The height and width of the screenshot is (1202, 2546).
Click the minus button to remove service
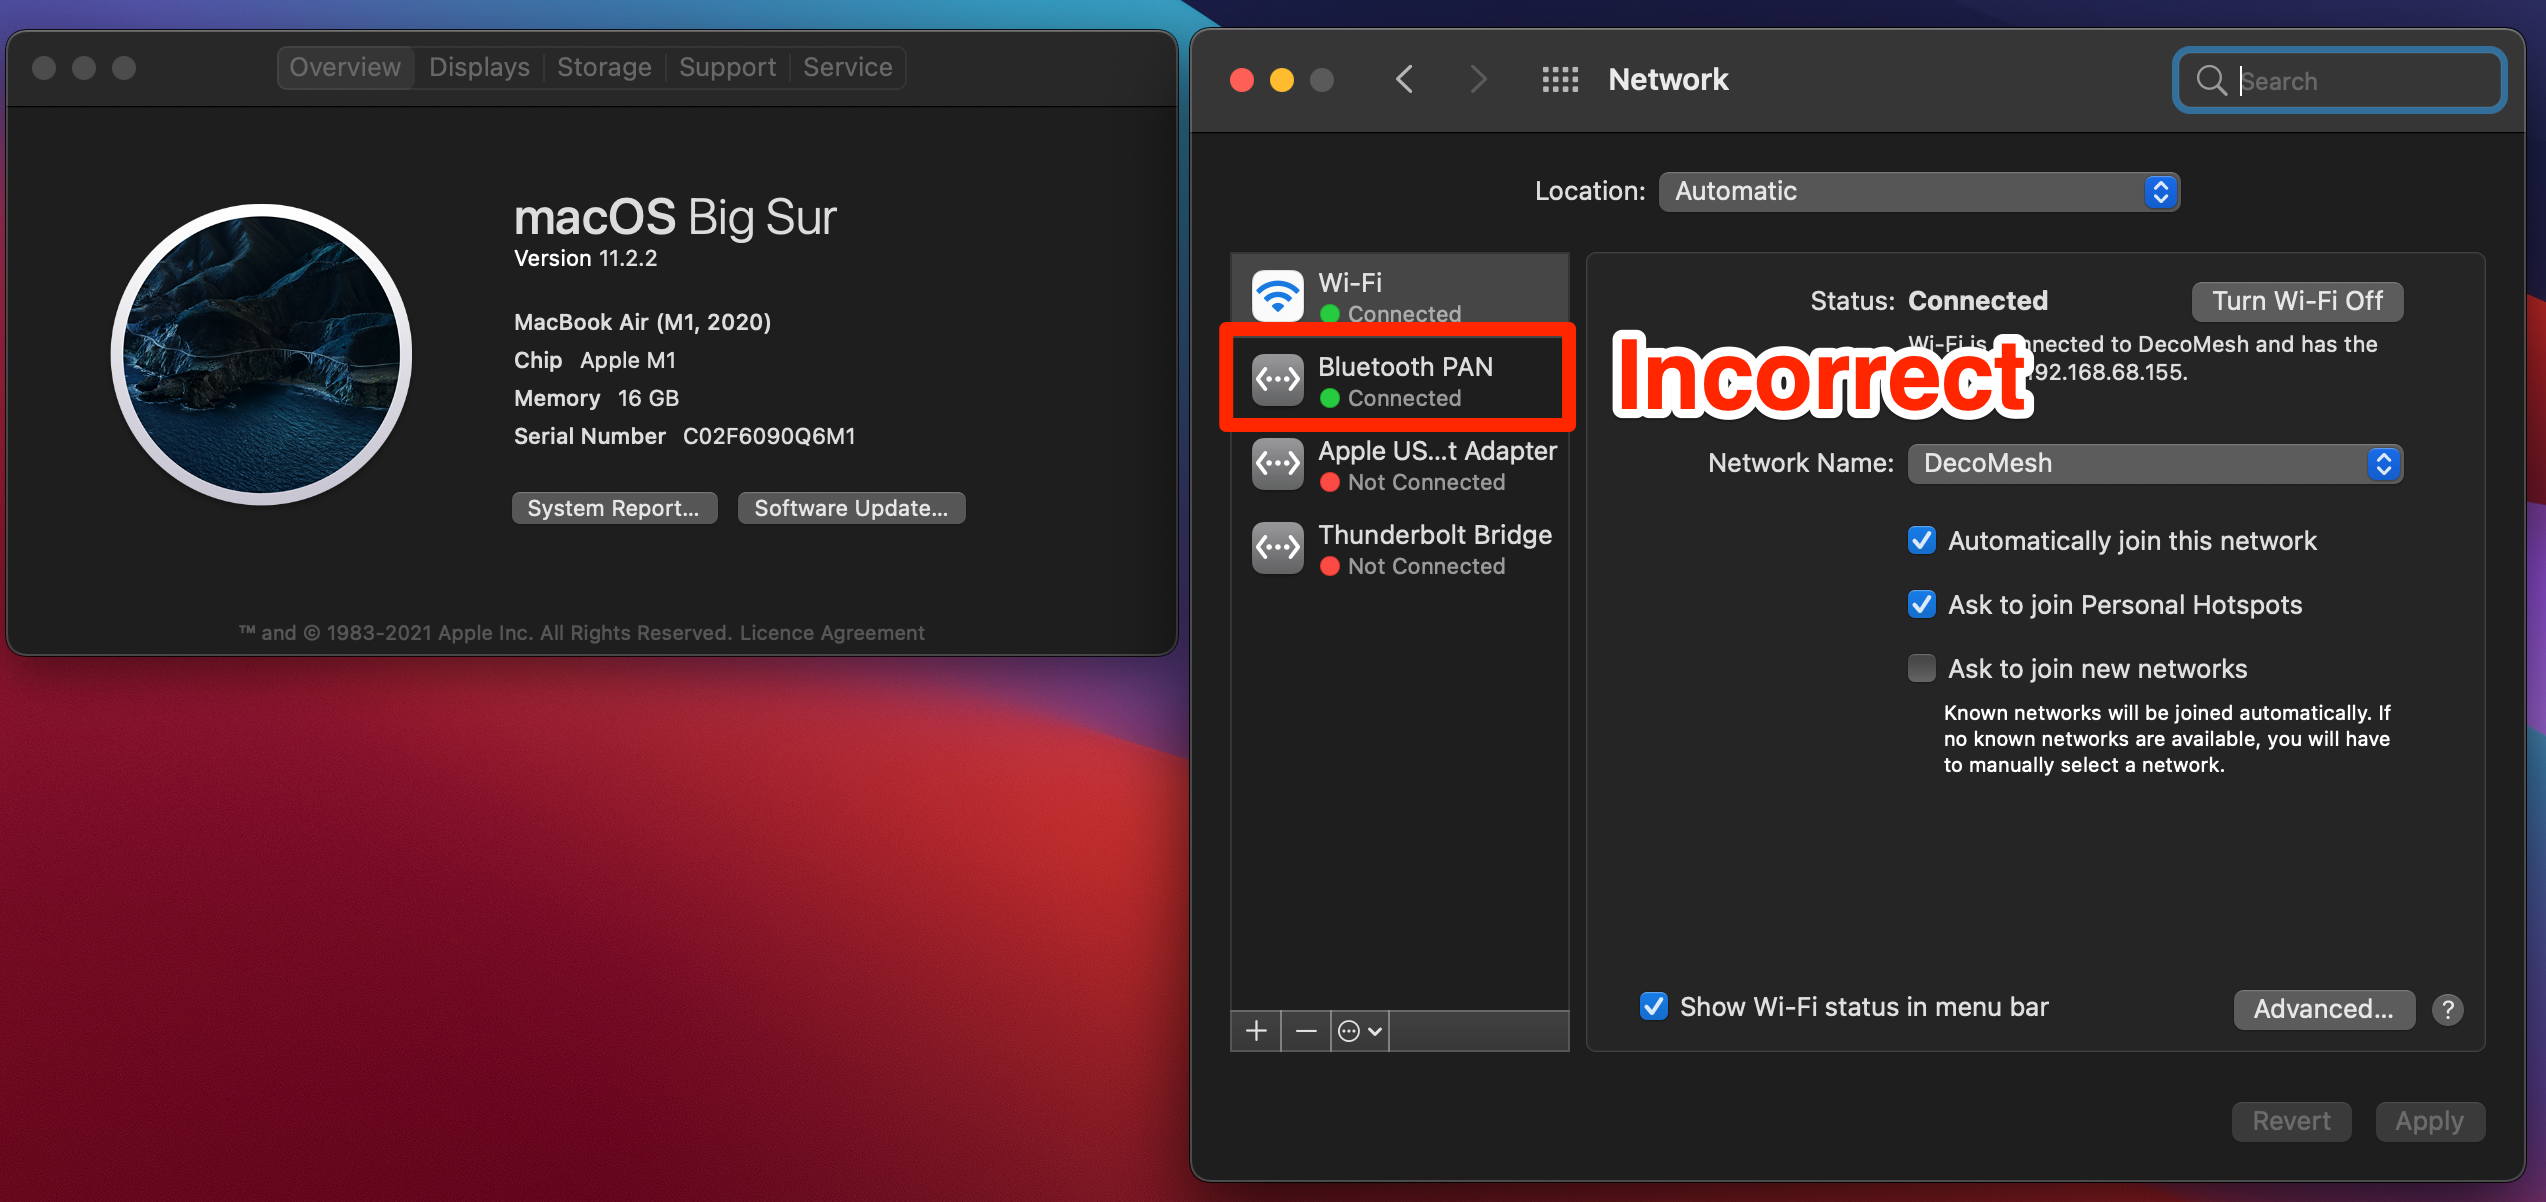tap(1305, 1031)
